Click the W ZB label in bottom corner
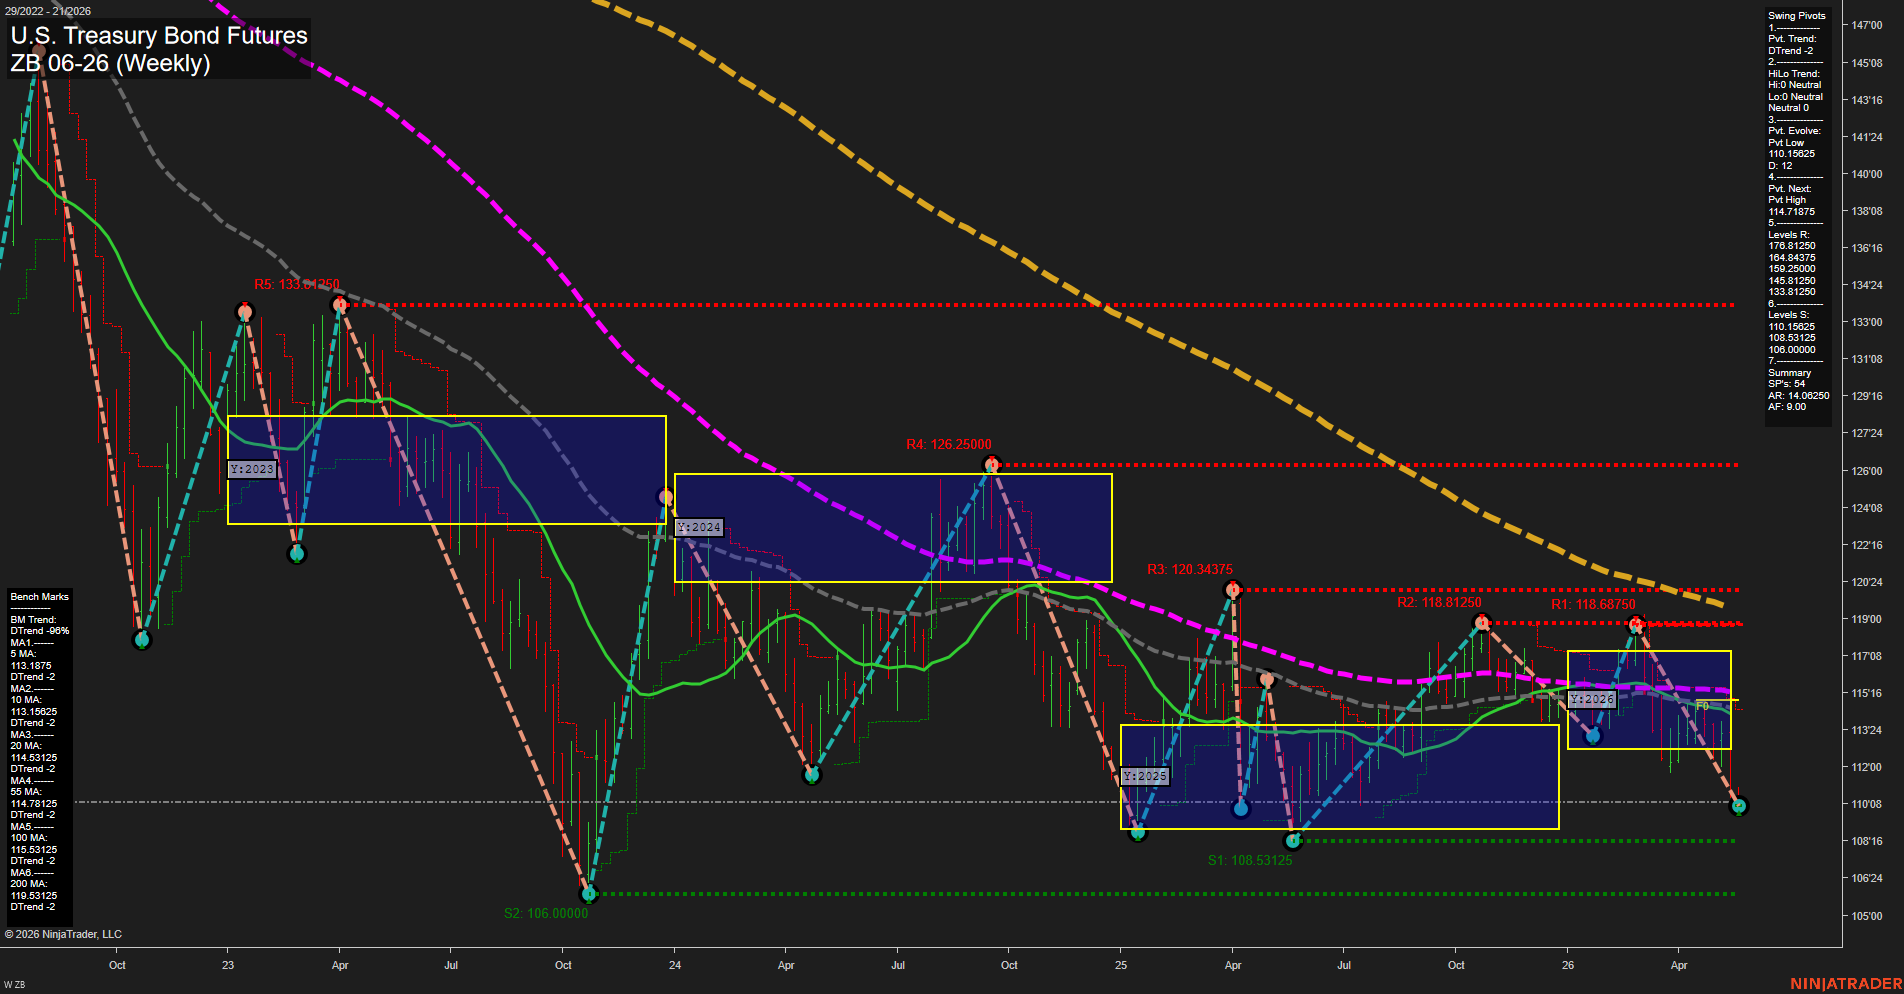1904x994 pixels. pyautogui.click(x=14, y=985)
